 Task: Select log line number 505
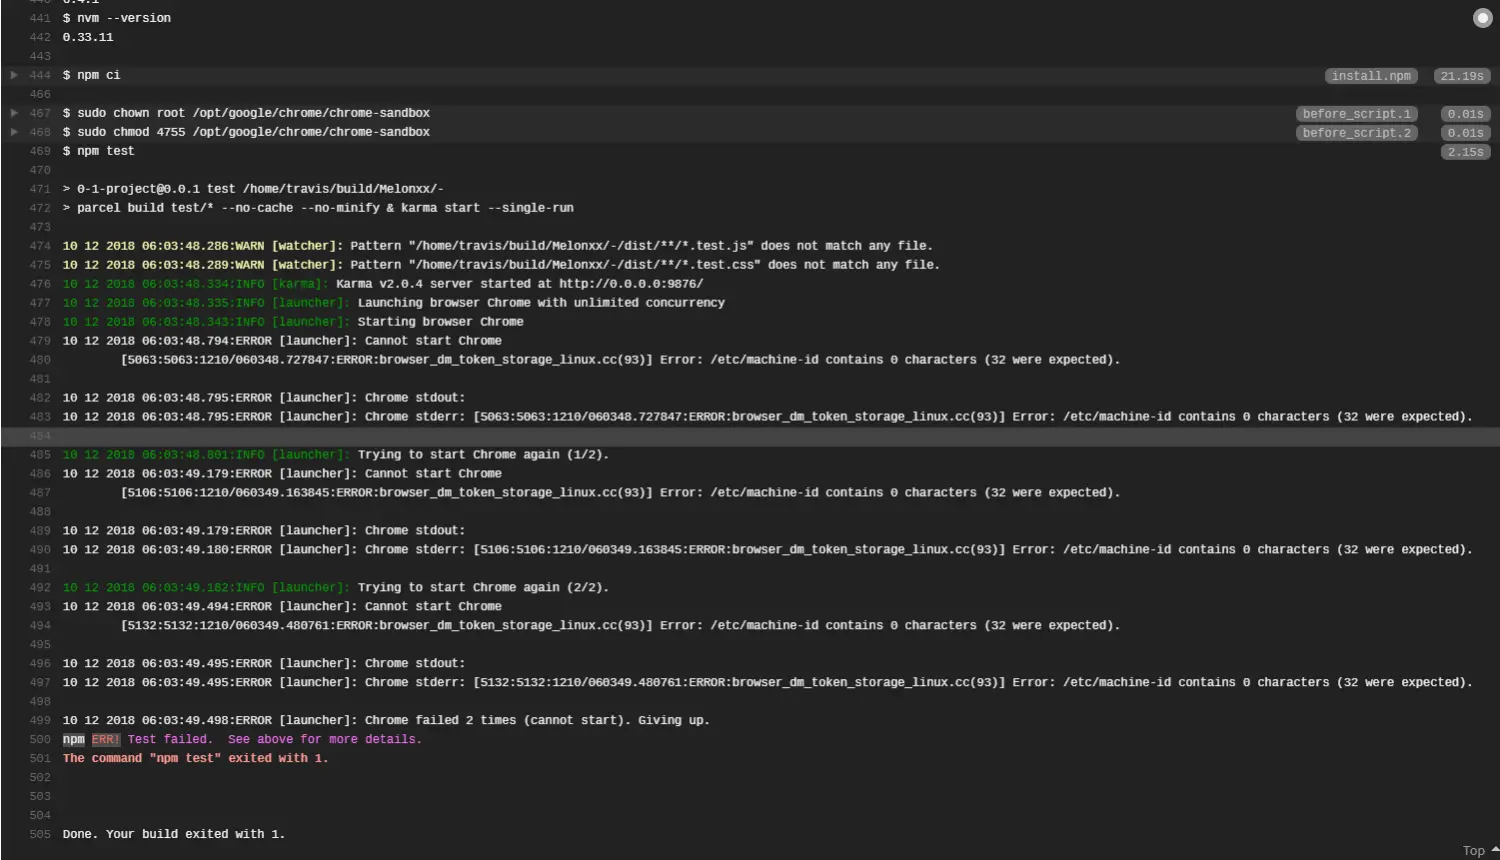[x=40, y=834]
